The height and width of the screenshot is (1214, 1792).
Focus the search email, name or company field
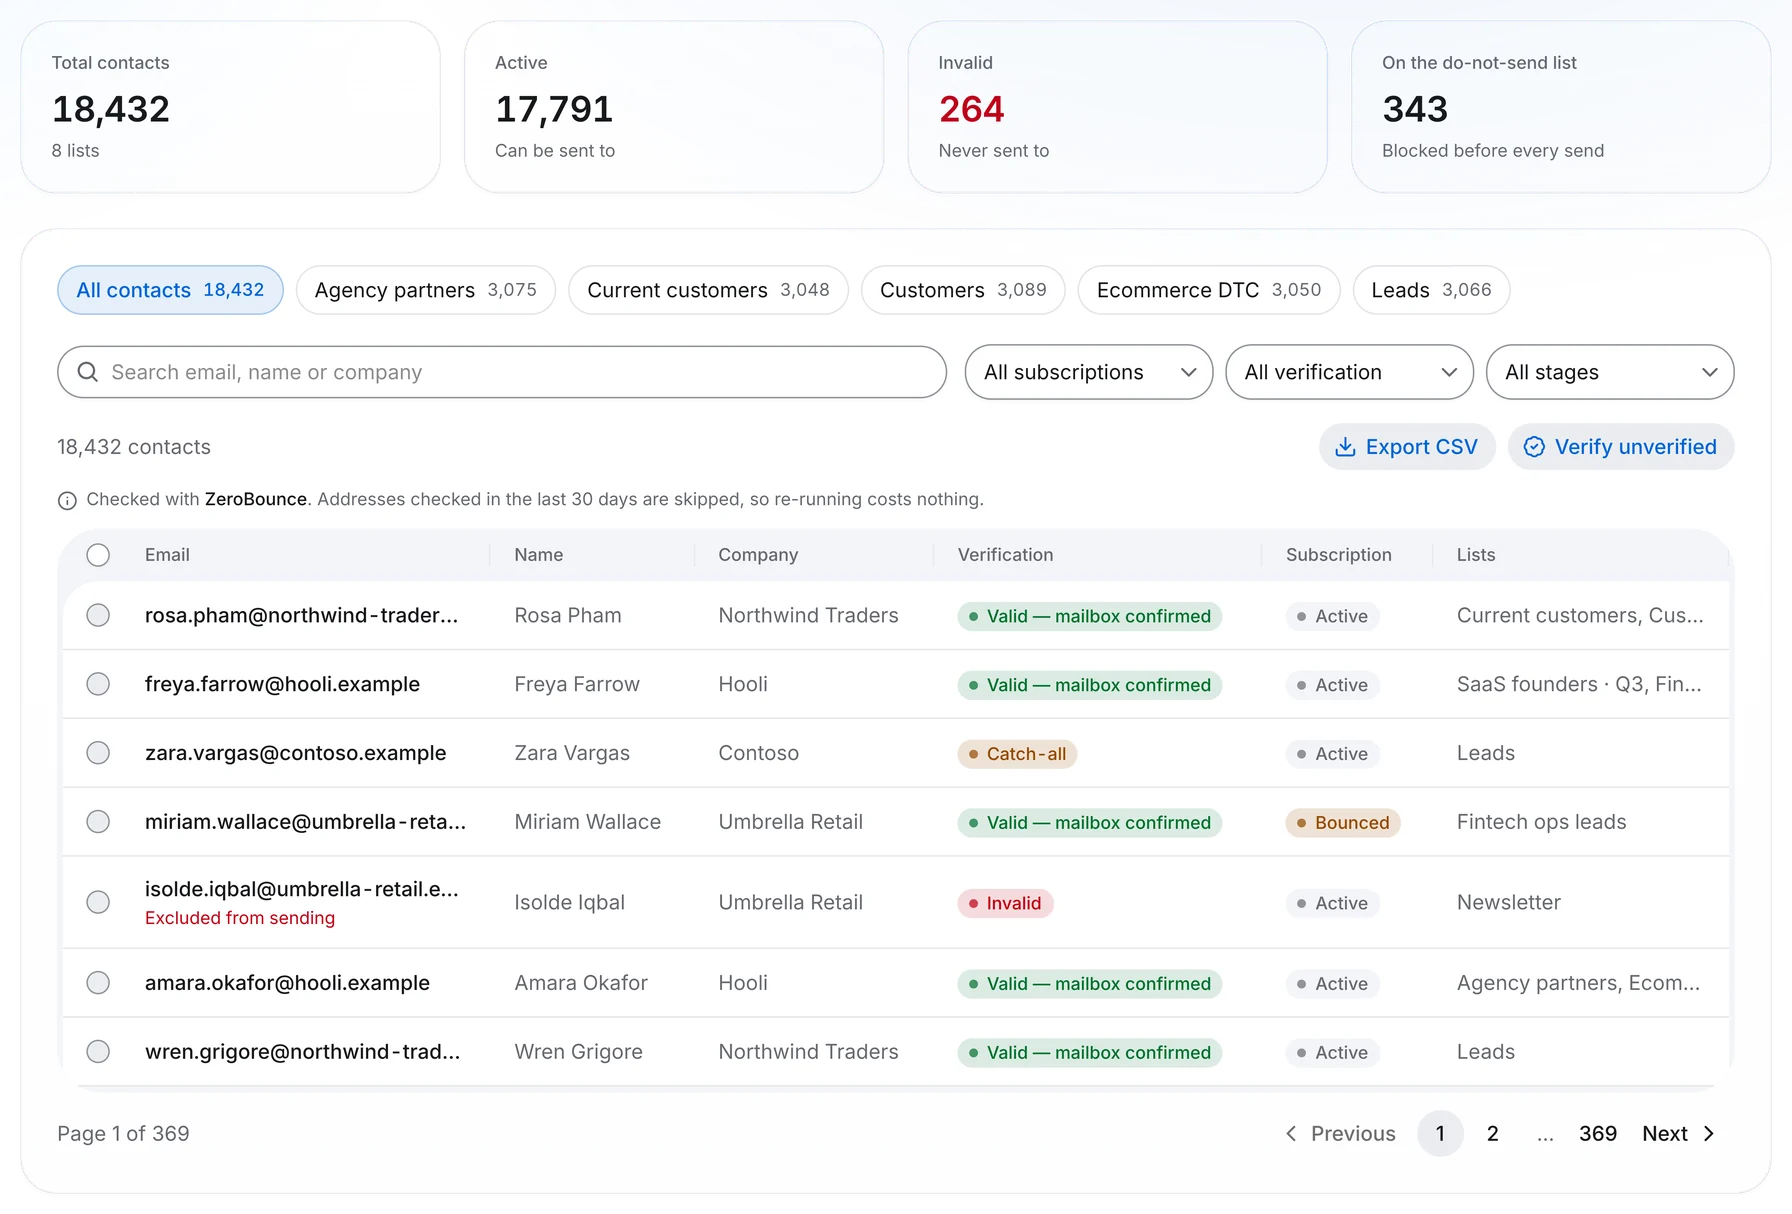502,372
